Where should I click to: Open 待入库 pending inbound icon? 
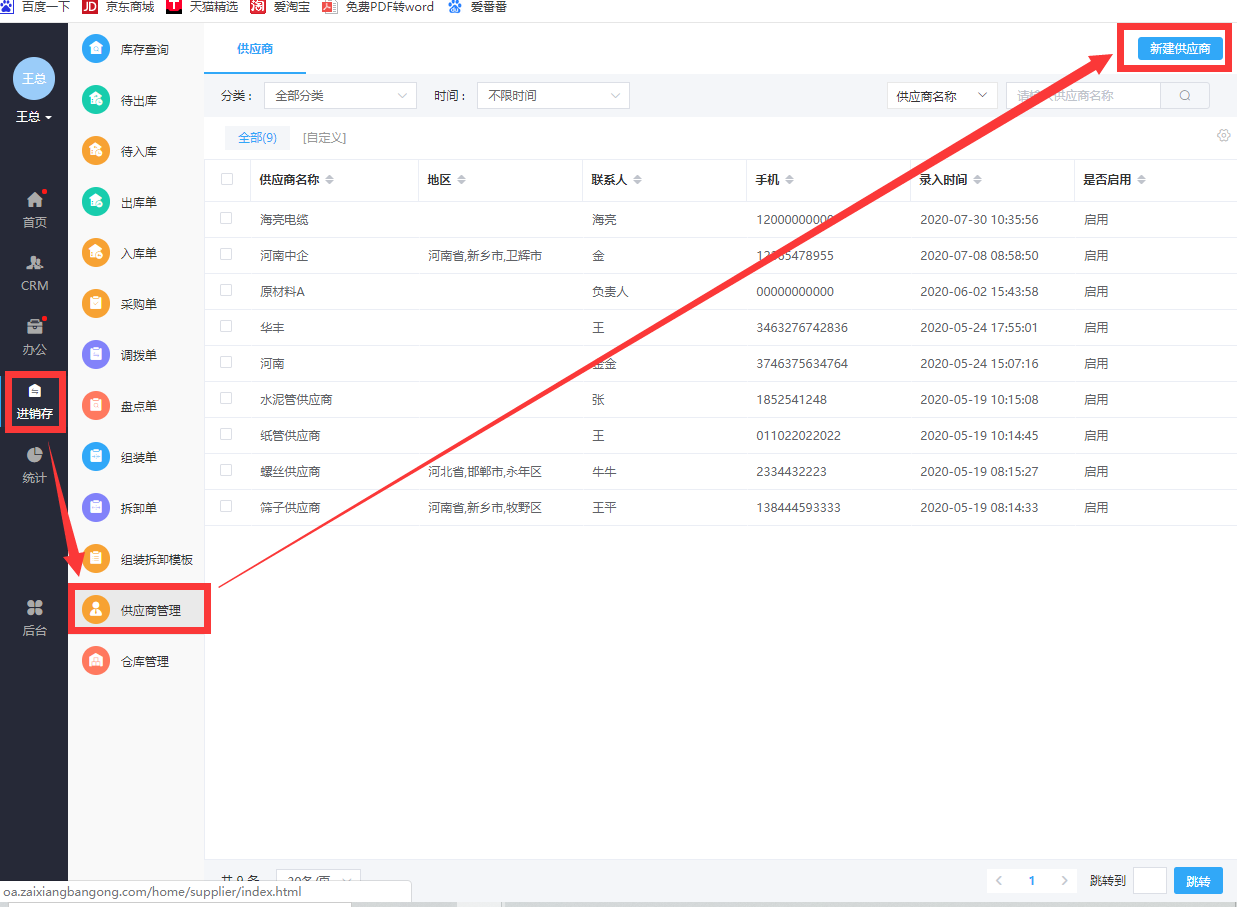click(x=96, y=151)
